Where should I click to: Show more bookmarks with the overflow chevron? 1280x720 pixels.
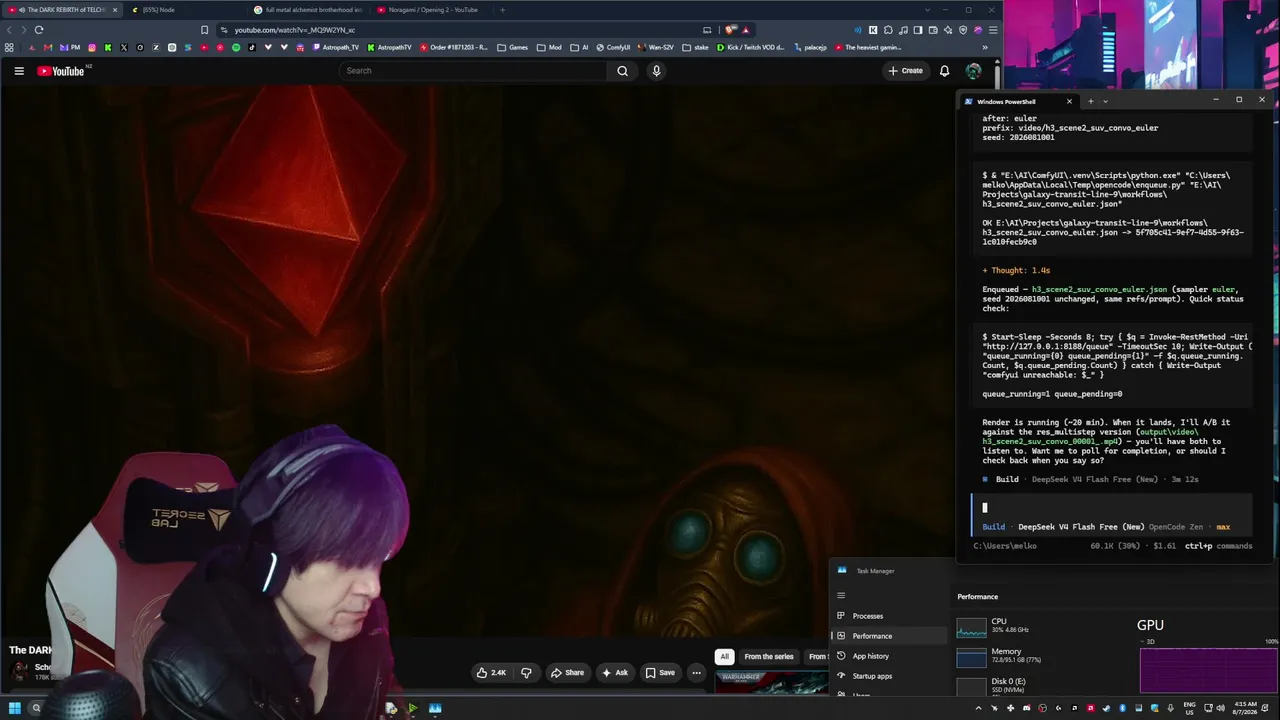click(x=985, y=47)
